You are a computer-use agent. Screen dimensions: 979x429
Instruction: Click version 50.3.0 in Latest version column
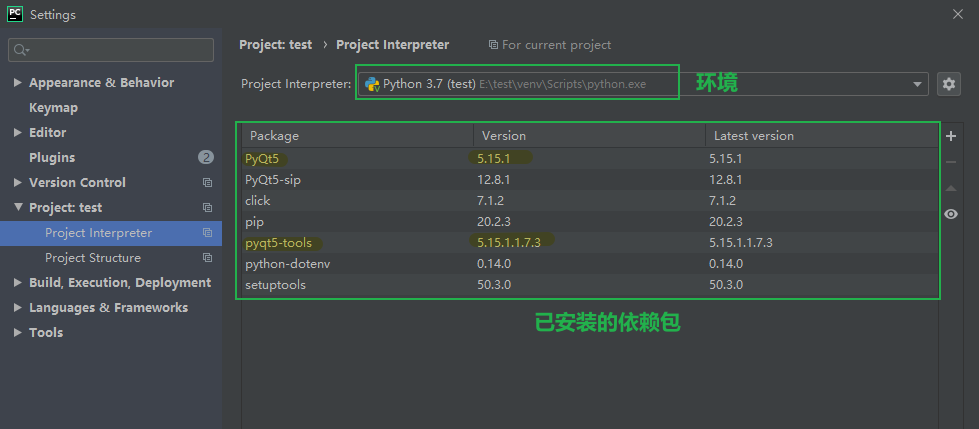tap(726, 285)
